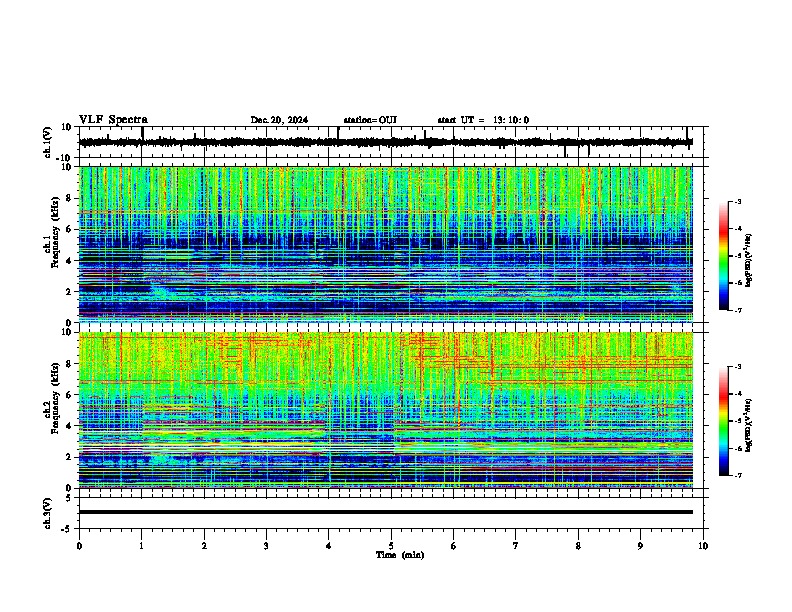Click the 'station=OUI' label

(x=370, y=120)
